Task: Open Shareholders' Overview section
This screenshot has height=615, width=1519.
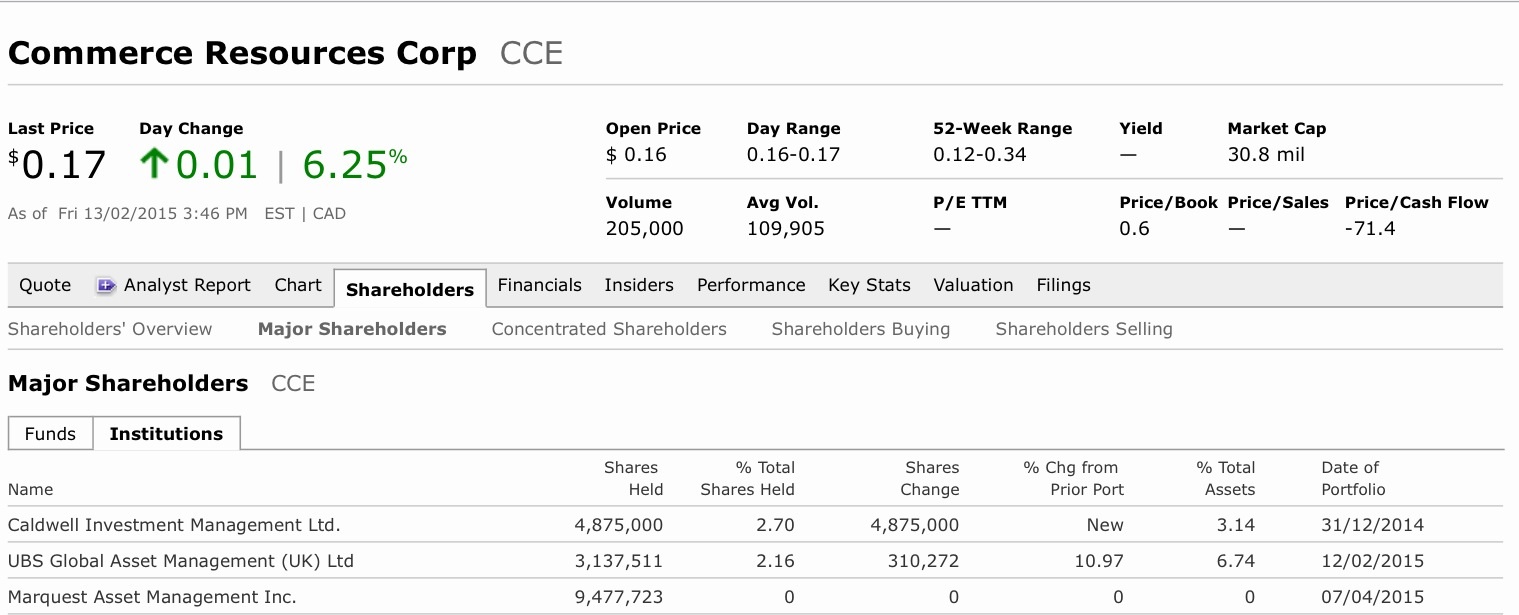Action: 110,328
